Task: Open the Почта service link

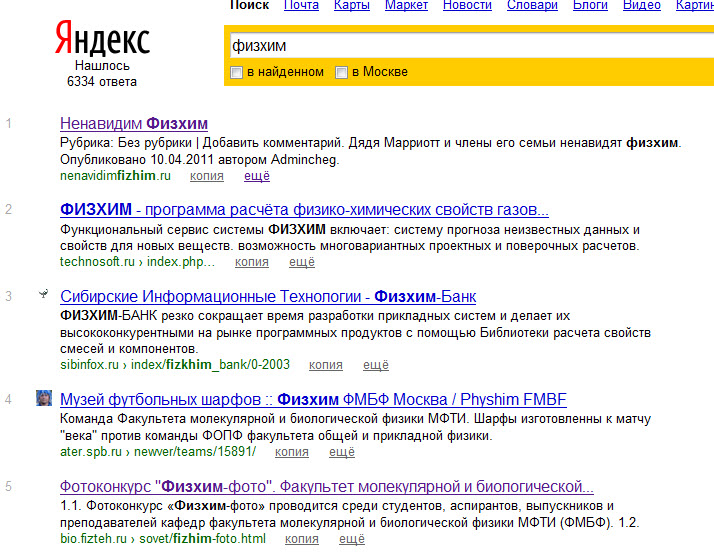Action: coord(301,5)
